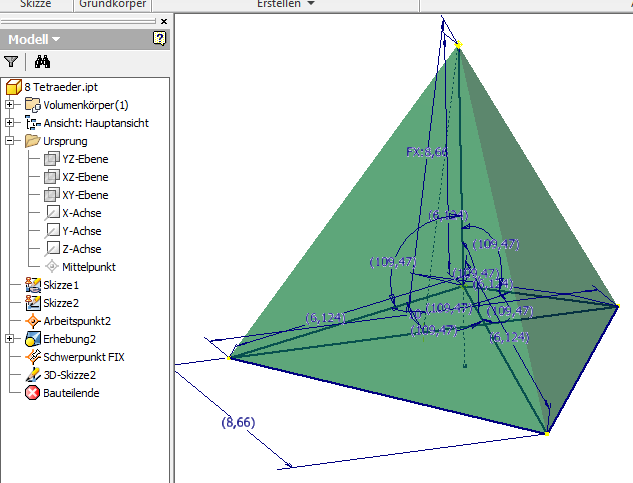Click the Arbeitspunkt2 work point icon
Screen dimensions: 633x483
(33, 321)
